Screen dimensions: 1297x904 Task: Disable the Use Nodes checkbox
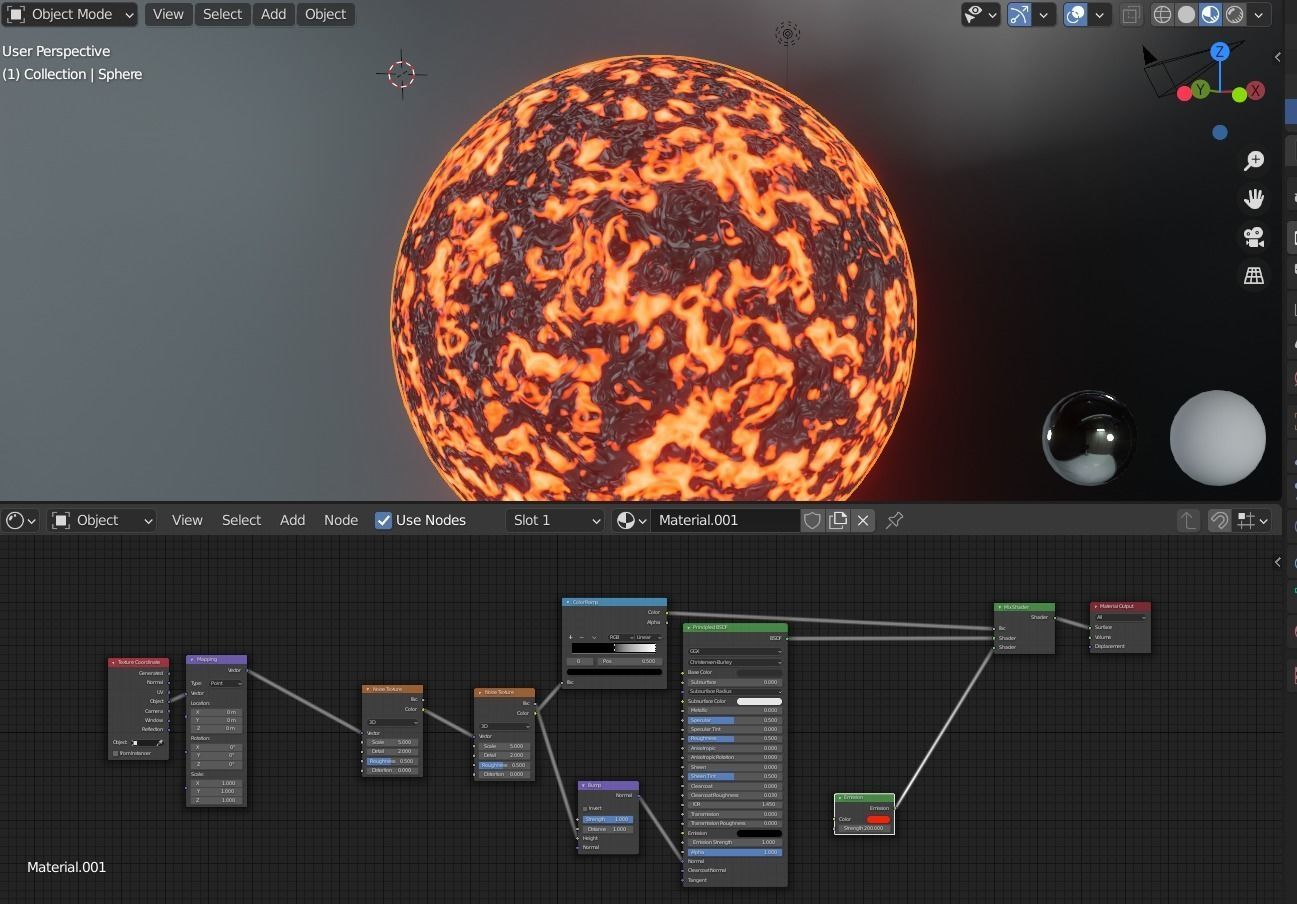coord(383,520)
